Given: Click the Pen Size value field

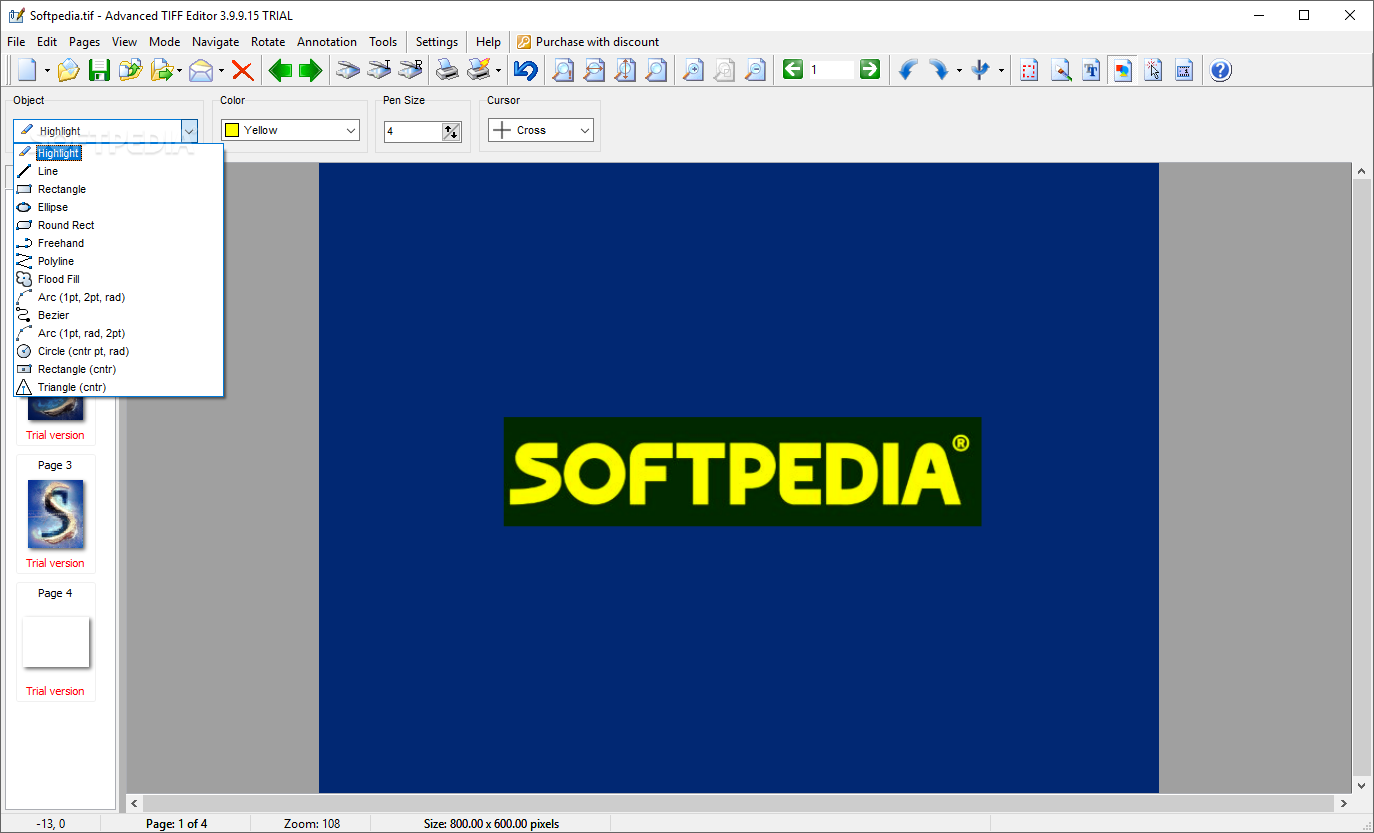Looking at the screenshot, I should click(413, 131).
